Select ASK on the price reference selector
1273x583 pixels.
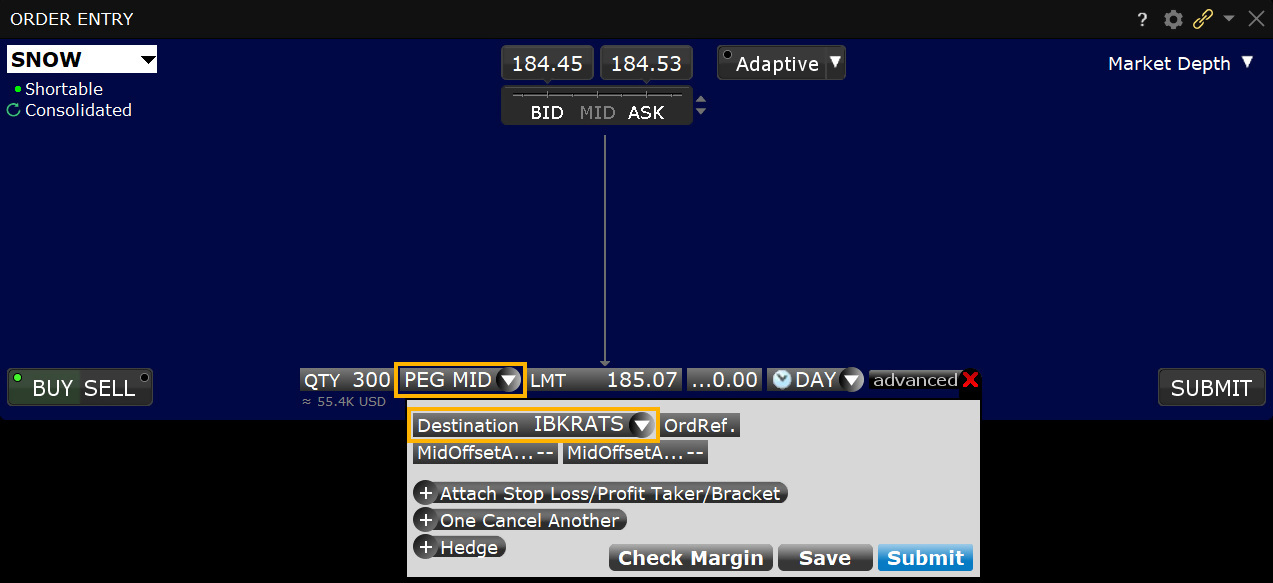[x=646, y=112]
